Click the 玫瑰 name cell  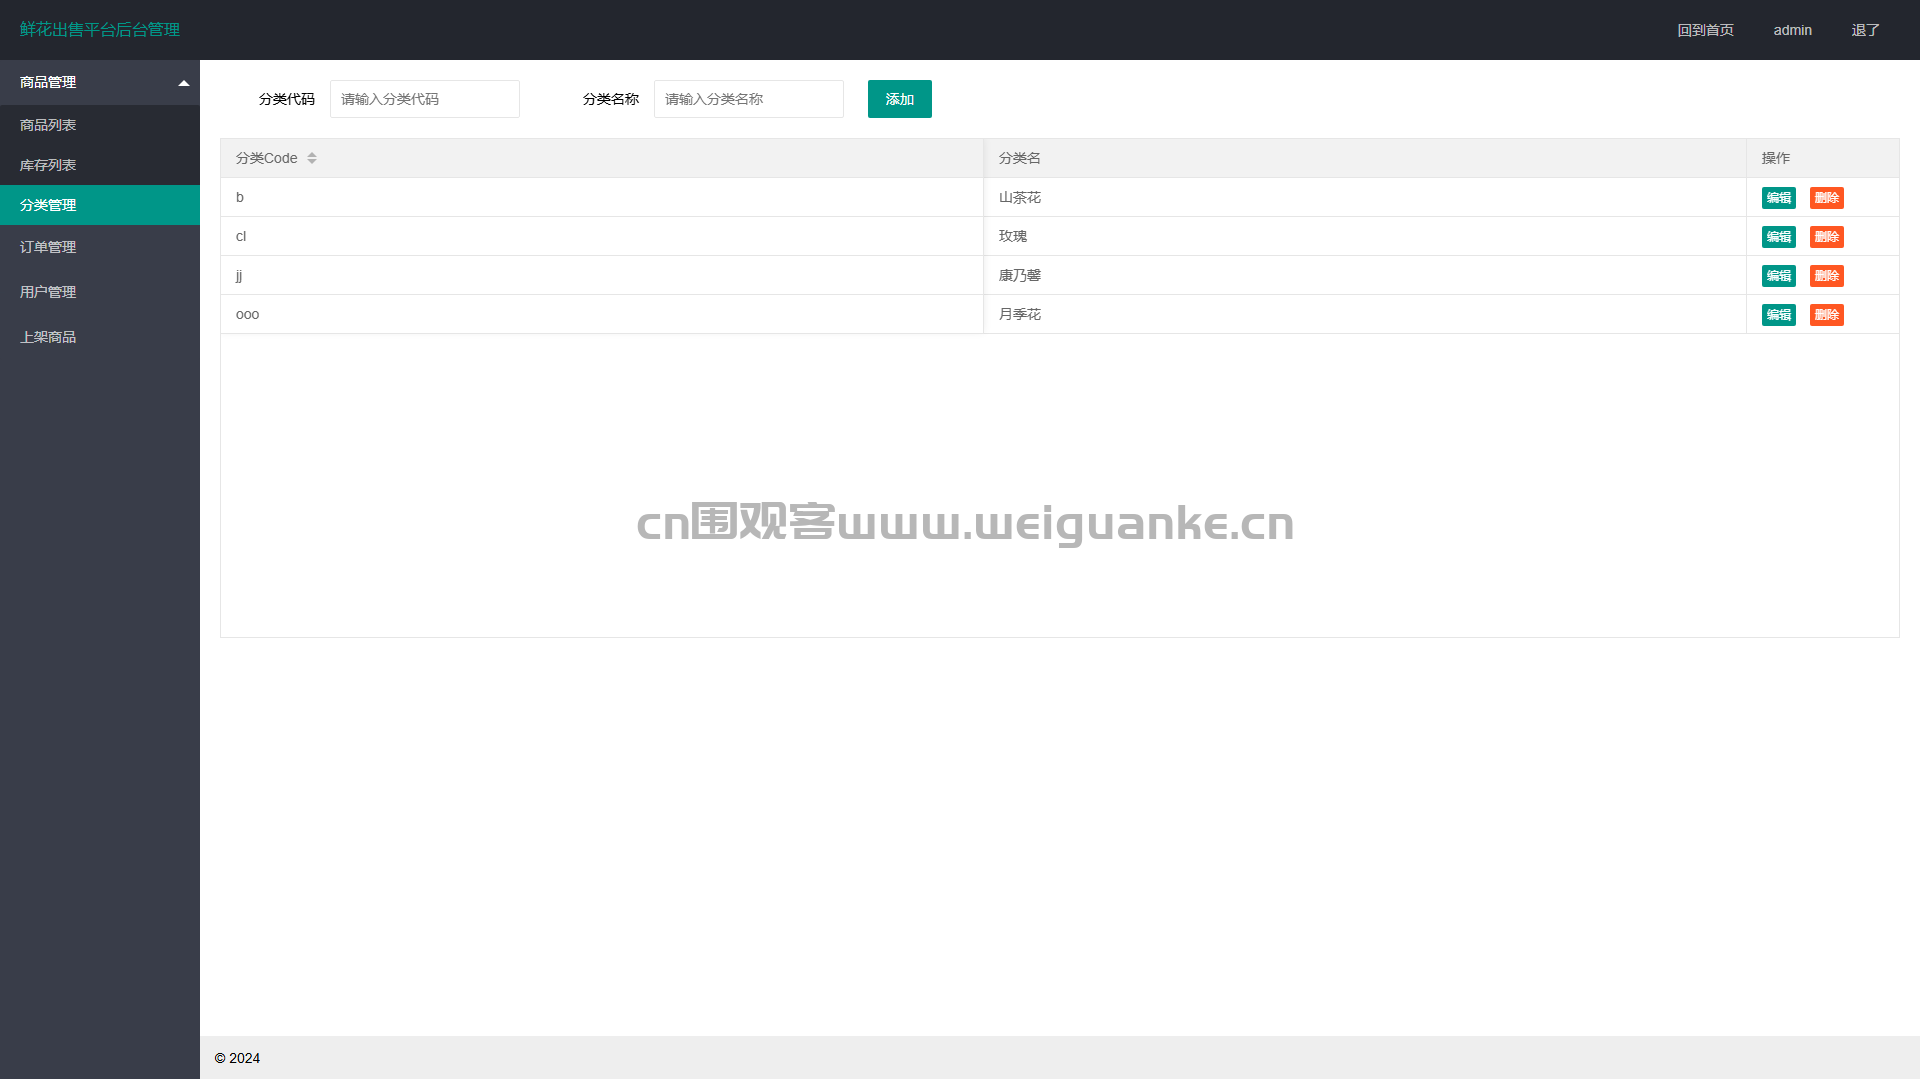[x=1365, y=236]
